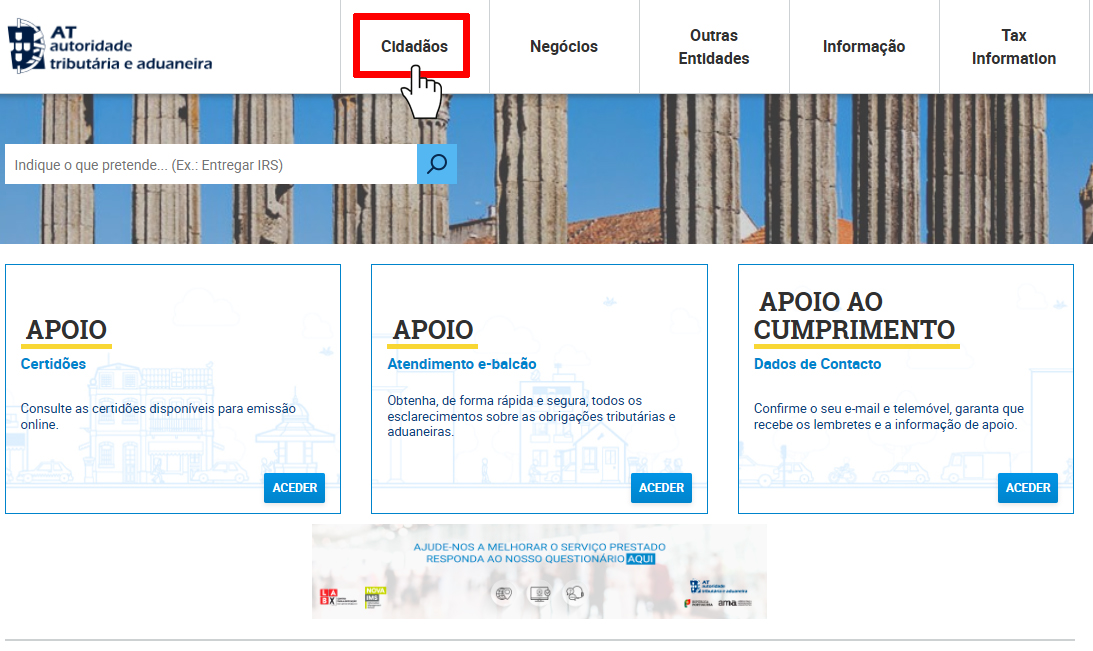1093x651 pixels.
Task: Focus the 'Indique o que pretende' search field
Action: tap(210, 165)
